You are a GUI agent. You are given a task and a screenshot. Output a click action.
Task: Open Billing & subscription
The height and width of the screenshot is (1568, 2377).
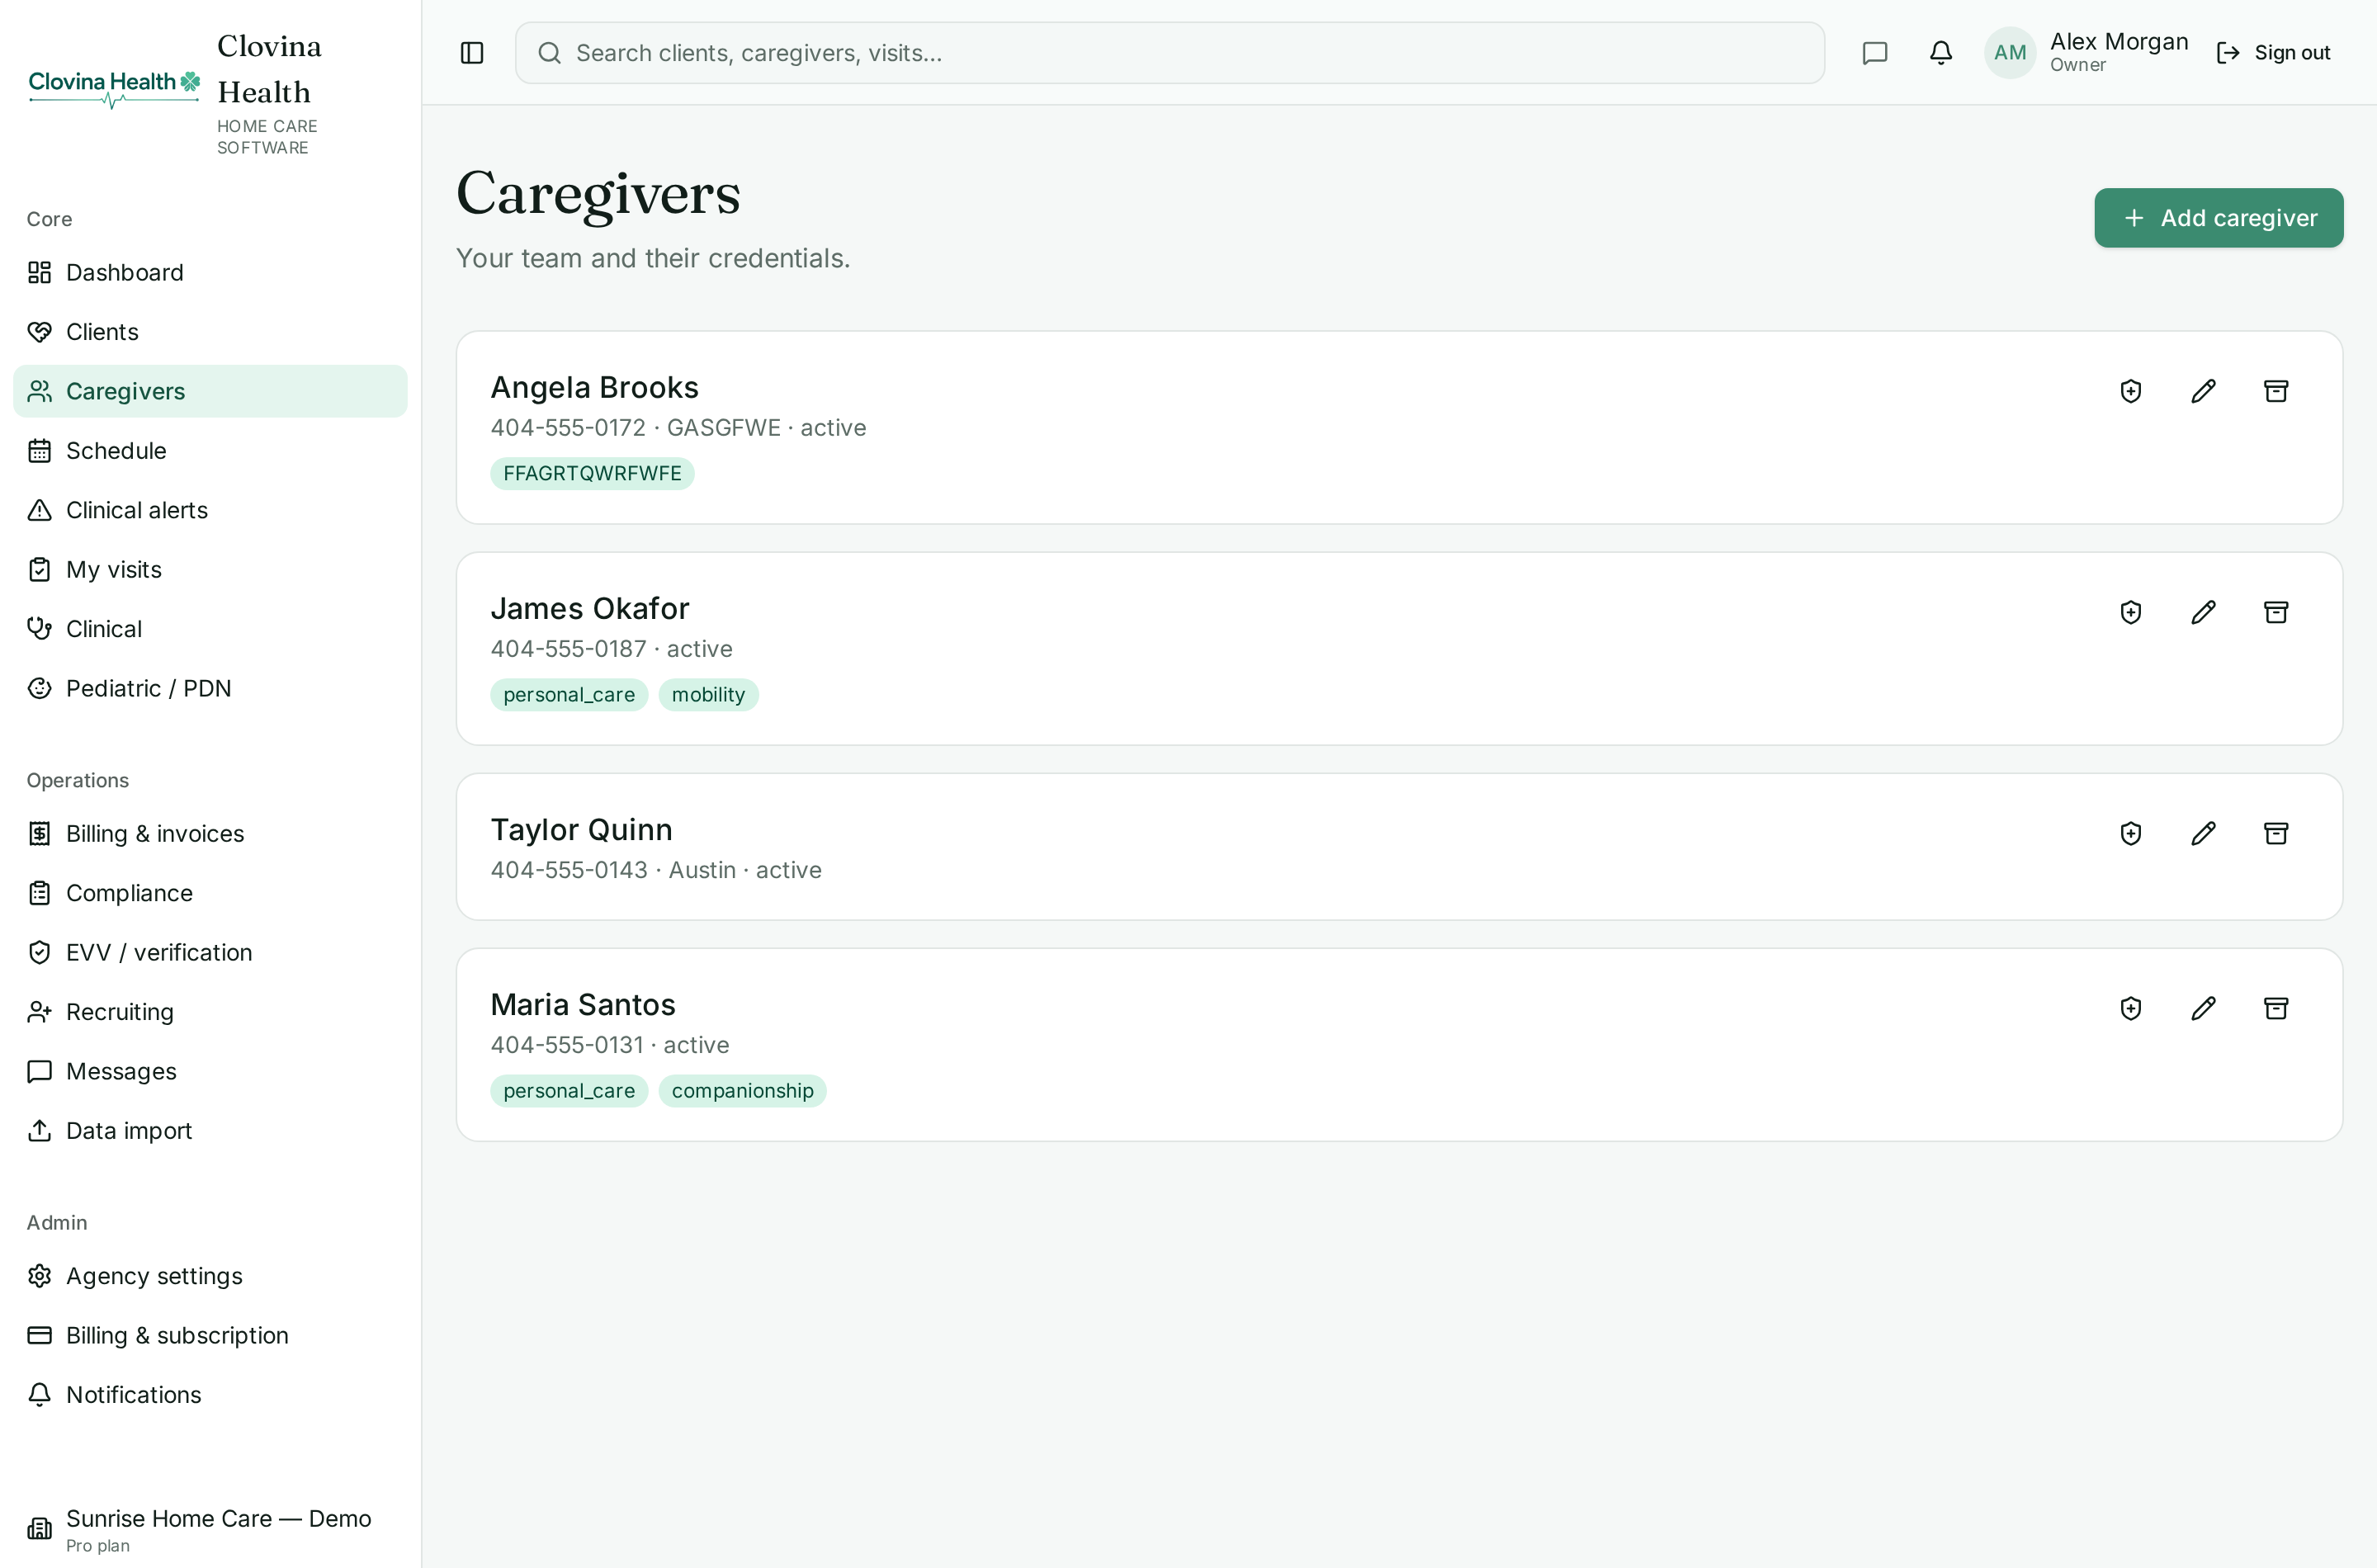(x=210, y=1335)
